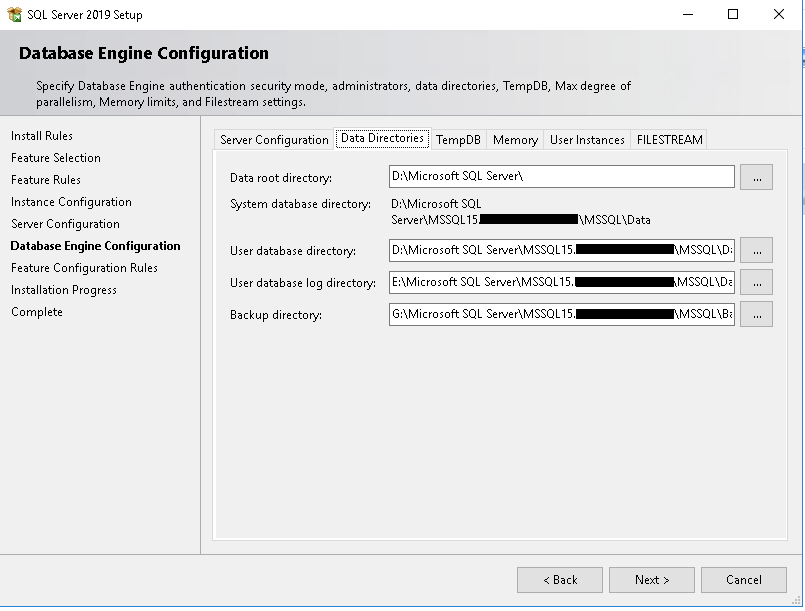Browse for the User database directory

pos(756,250)
